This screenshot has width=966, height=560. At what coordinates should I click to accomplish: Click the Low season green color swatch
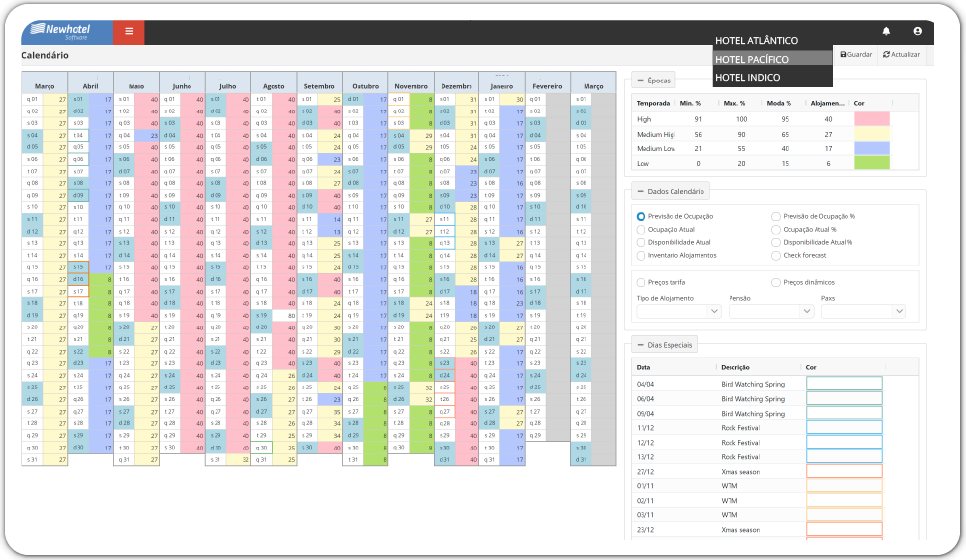click(872, 163)
